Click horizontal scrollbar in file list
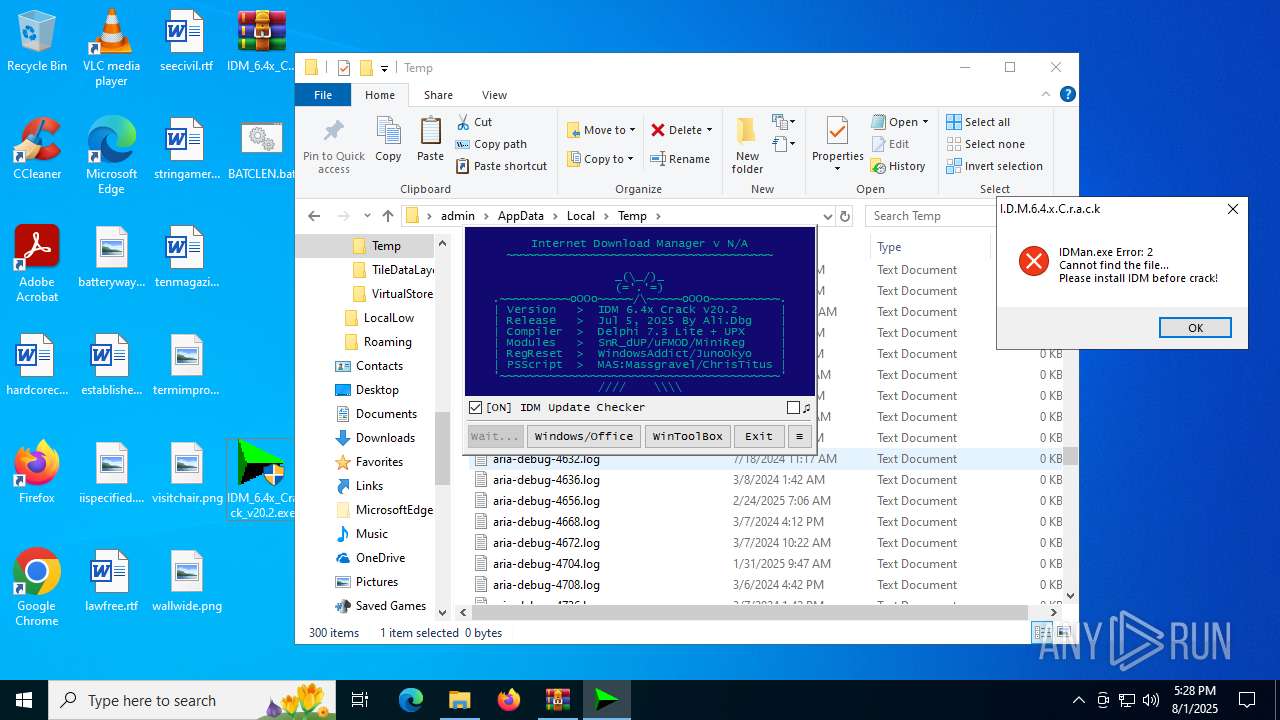The image size is (1280, 720). coord(750,612)
